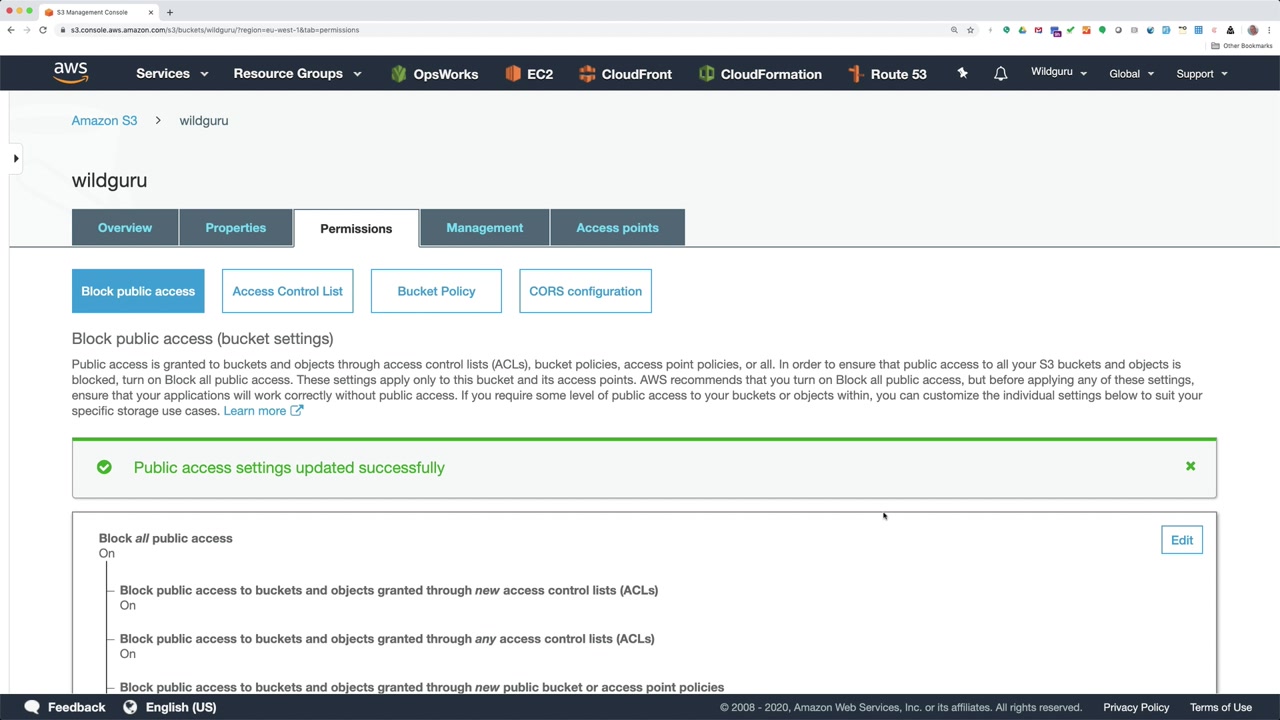The width and height of the screenshot is (1280, 720).
Task: Follow the Learn more link
Action: (x=263, y=411)
